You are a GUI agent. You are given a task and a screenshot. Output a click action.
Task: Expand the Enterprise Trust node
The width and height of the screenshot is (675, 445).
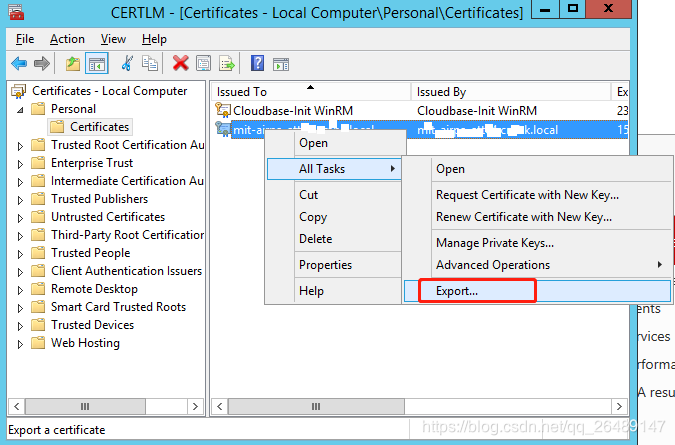pyautogui.click(x=20, y=164)
